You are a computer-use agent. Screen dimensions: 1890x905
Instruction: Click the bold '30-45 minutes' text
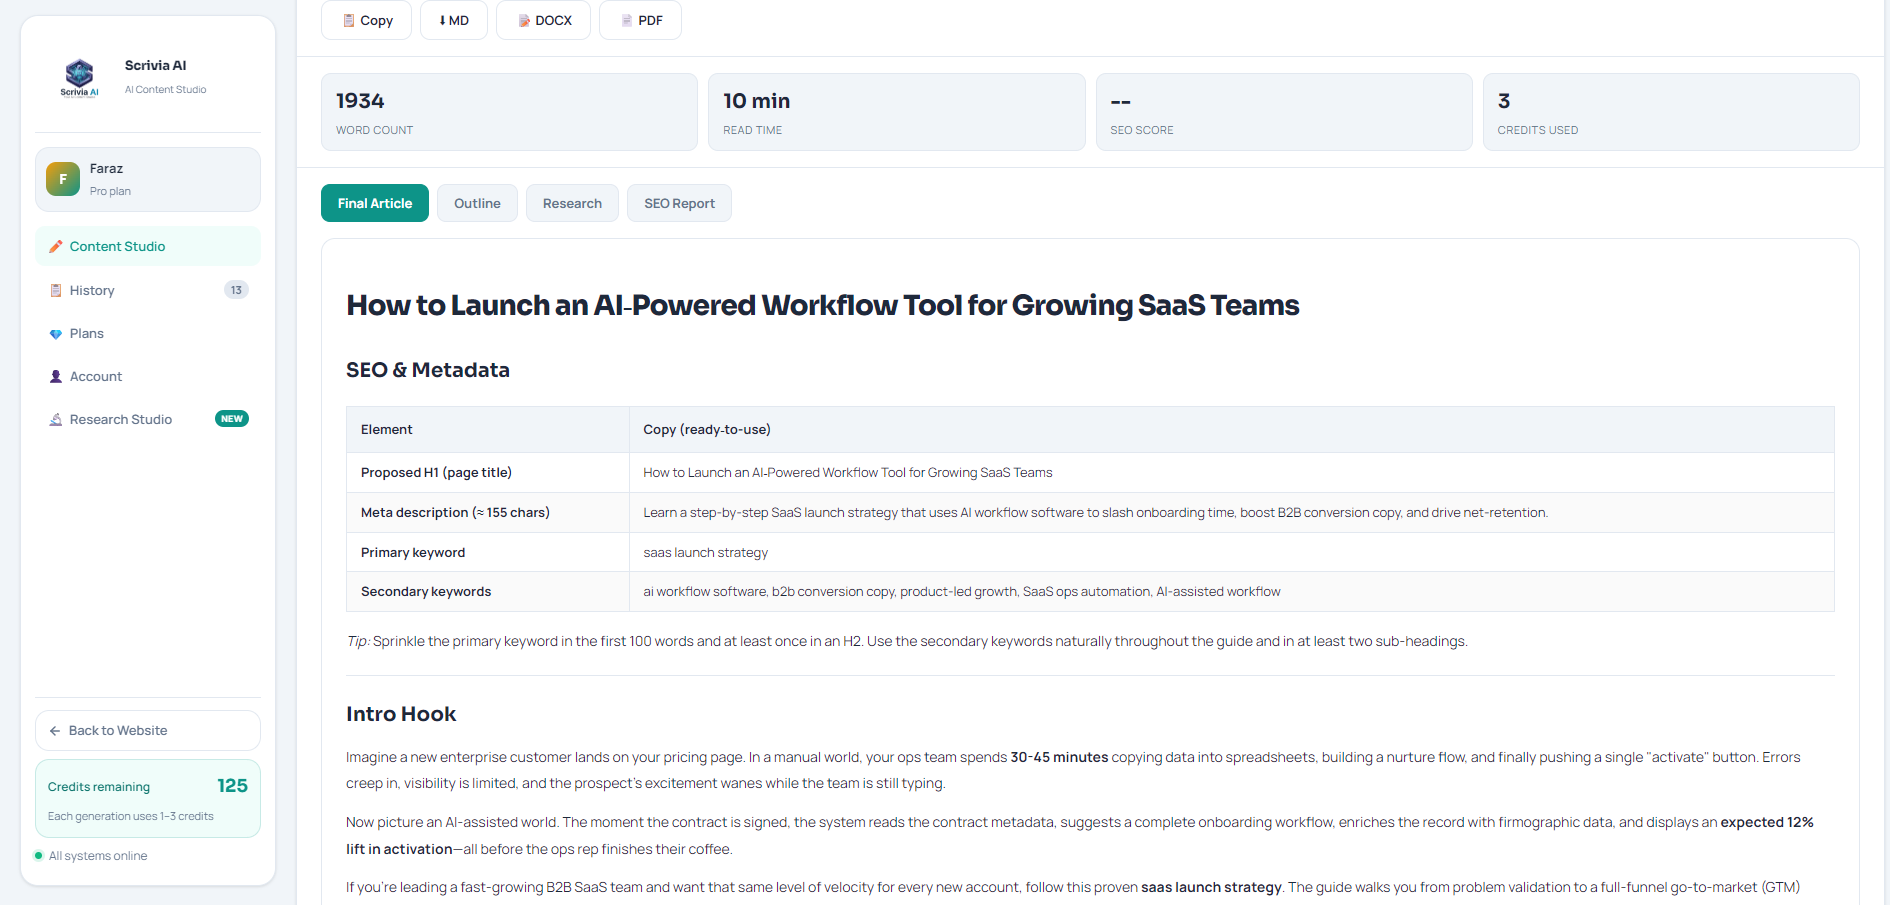(1059, 757)
